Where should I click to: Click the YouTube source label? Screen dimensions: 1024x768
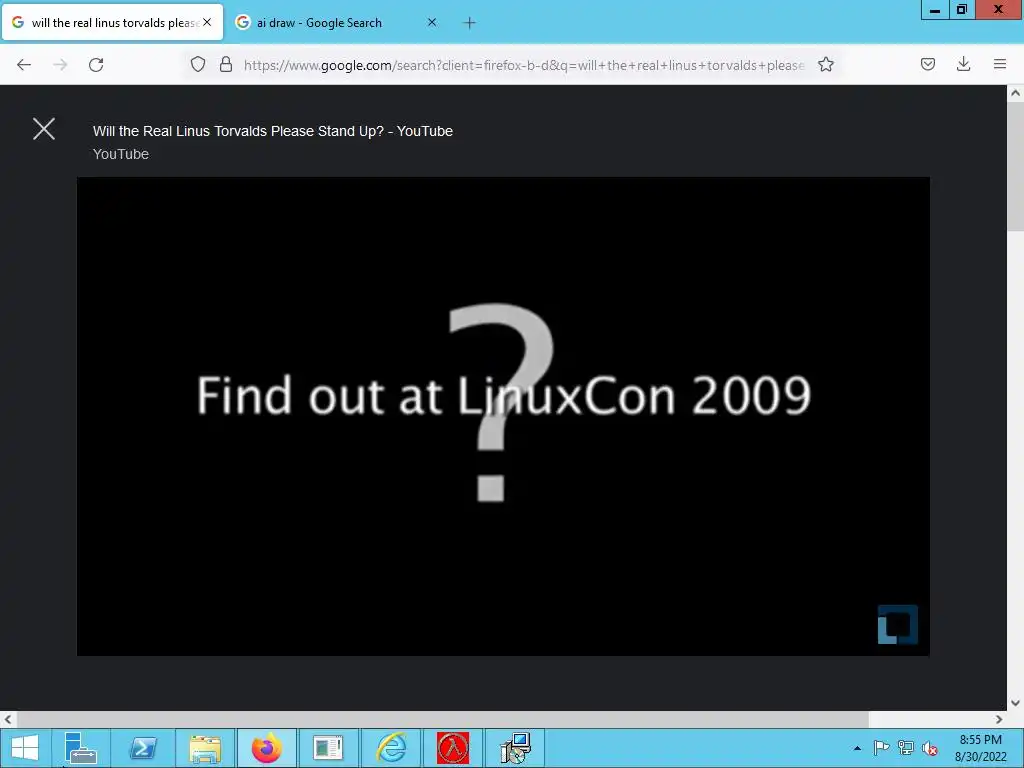point(121,154)
